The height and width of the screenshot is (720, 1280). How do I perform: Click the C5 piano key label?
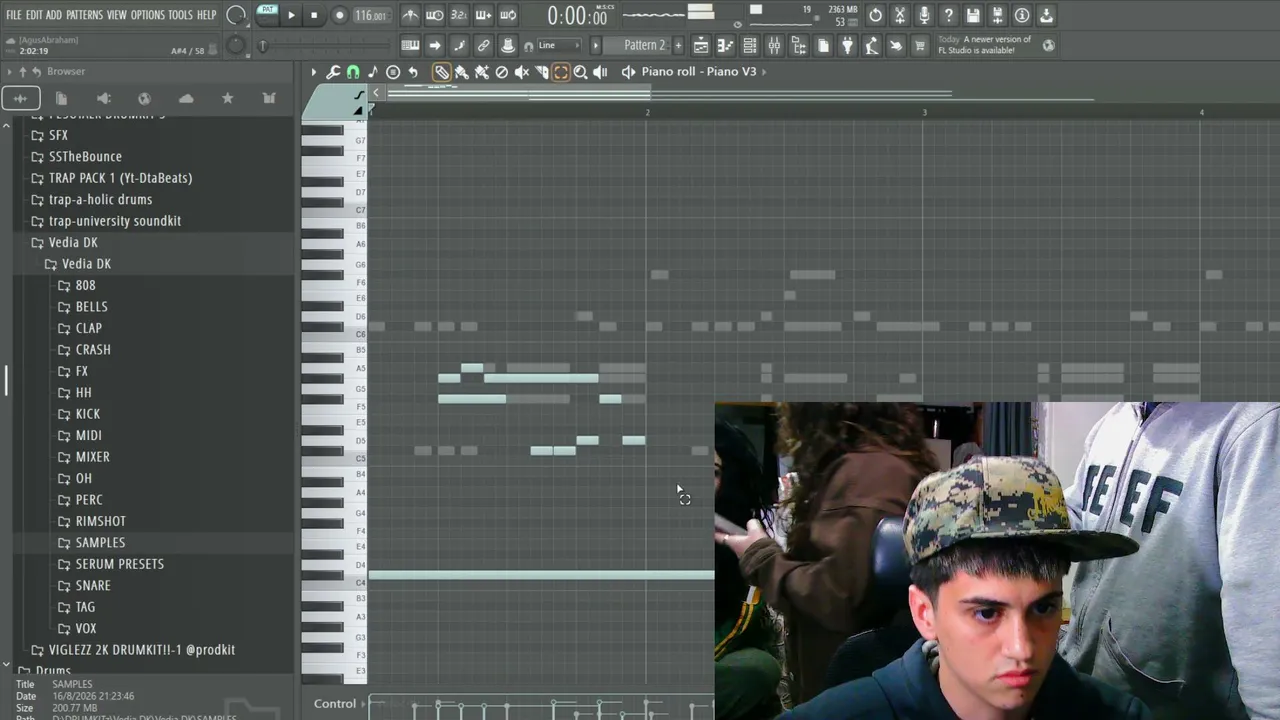[360, 458]
